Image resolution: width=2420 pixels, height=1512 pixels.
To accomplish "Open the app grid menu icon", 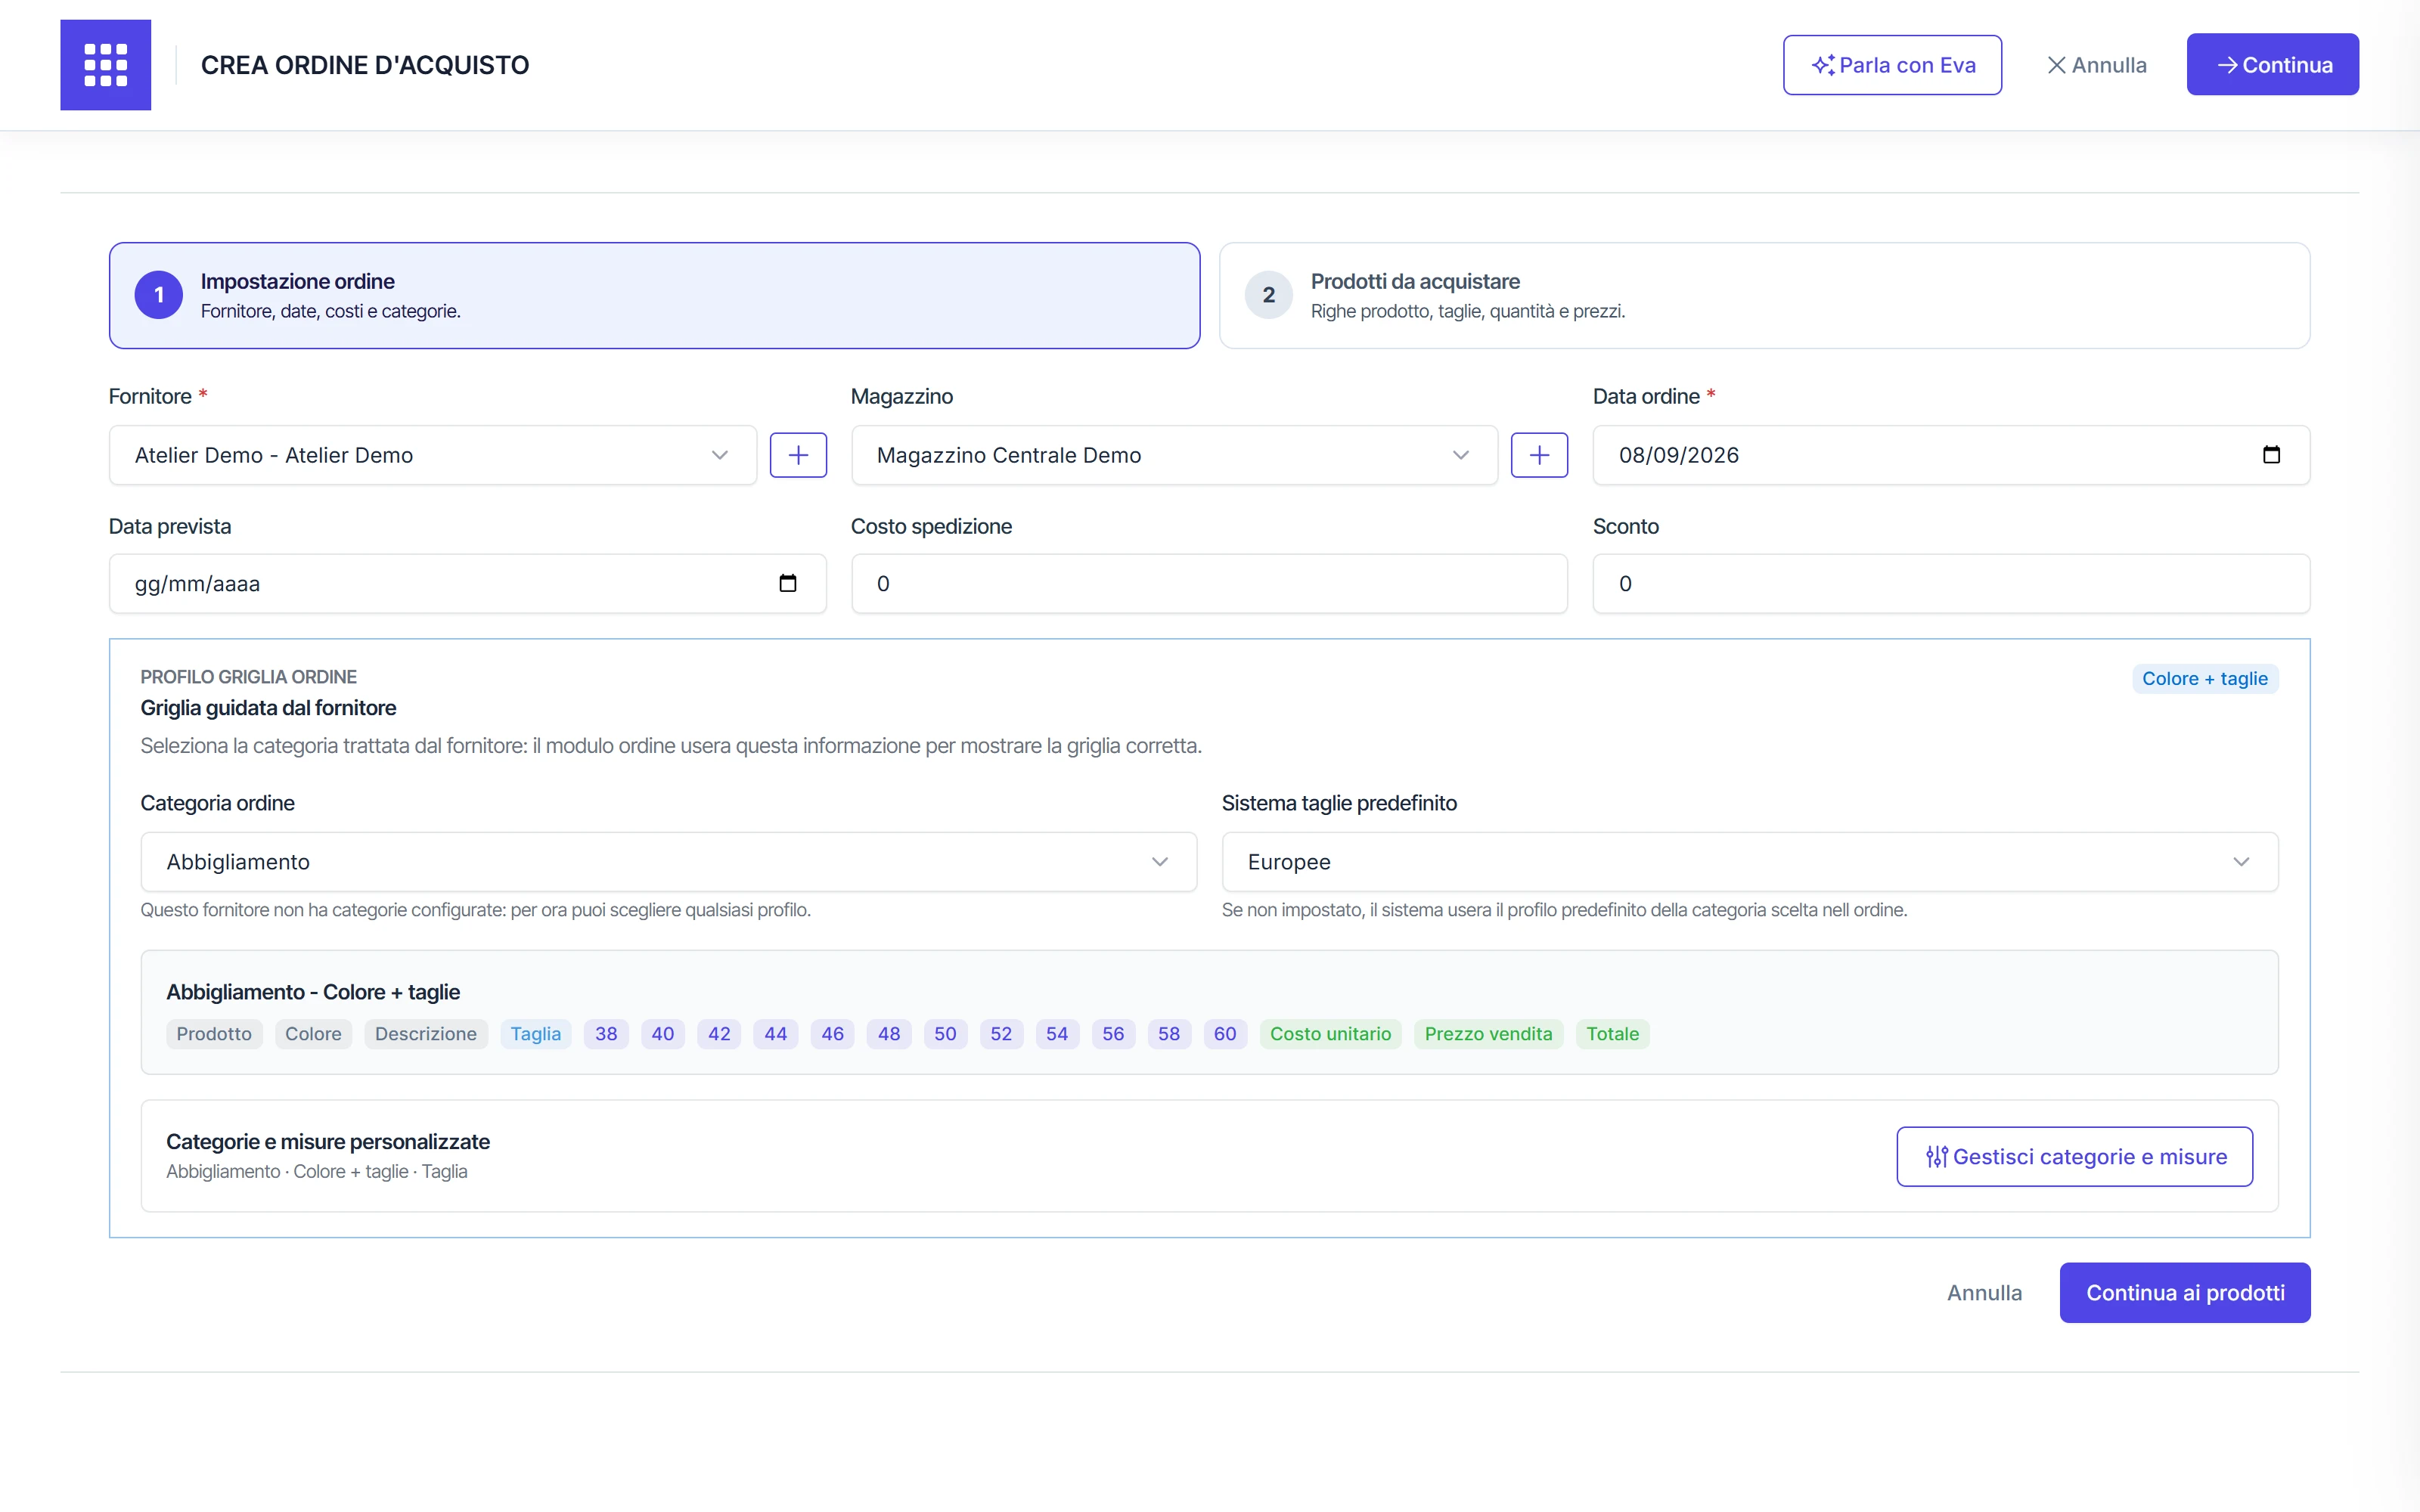I will pos(105,65).
